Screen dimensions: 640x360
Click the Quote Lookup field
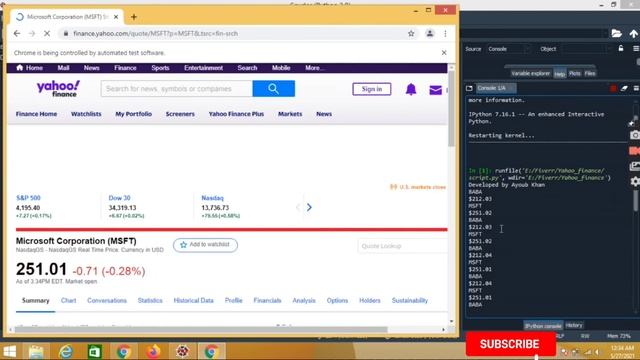402,246
